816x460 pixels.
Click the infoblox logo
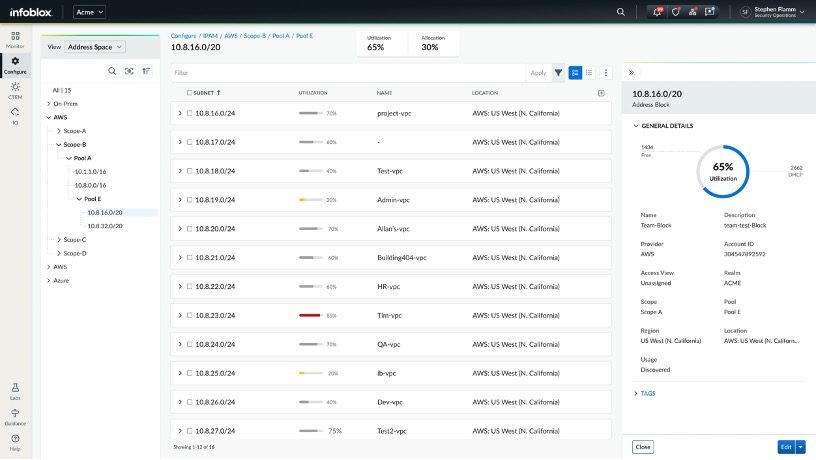click(30, 12)
